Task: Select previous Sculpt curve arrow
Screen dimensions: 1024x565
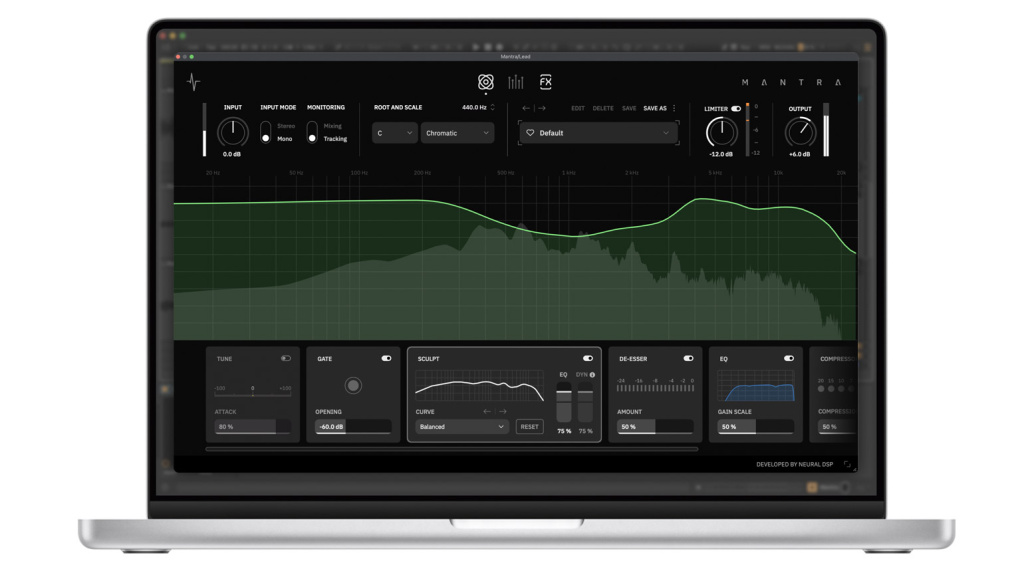Action: (487, 412)
